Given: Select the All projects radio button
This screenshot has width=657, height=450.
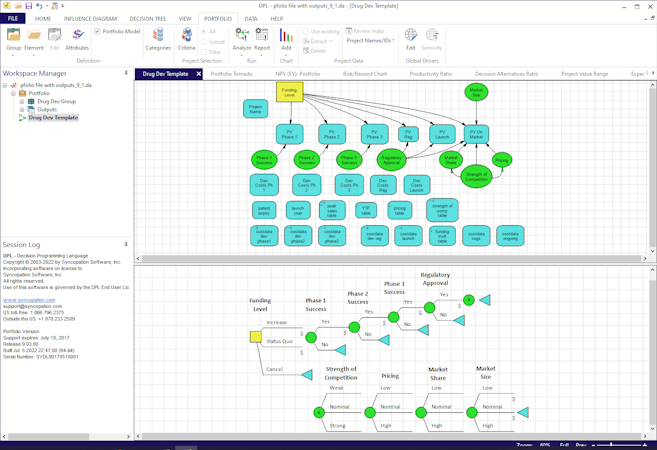Looking at the screenshot, I should 204,31.
